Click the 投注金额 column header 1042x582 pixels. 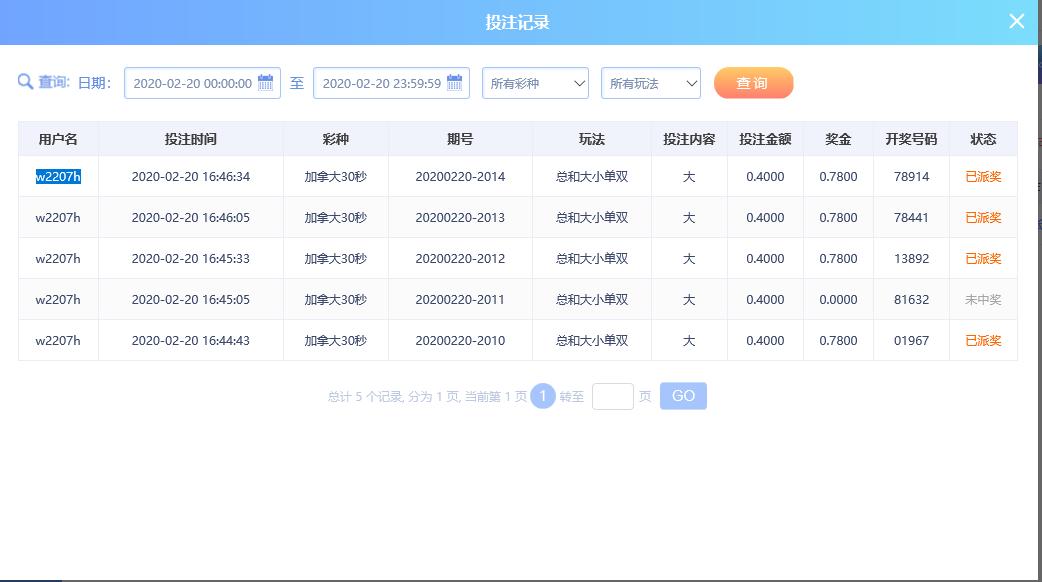coord(765,139)
